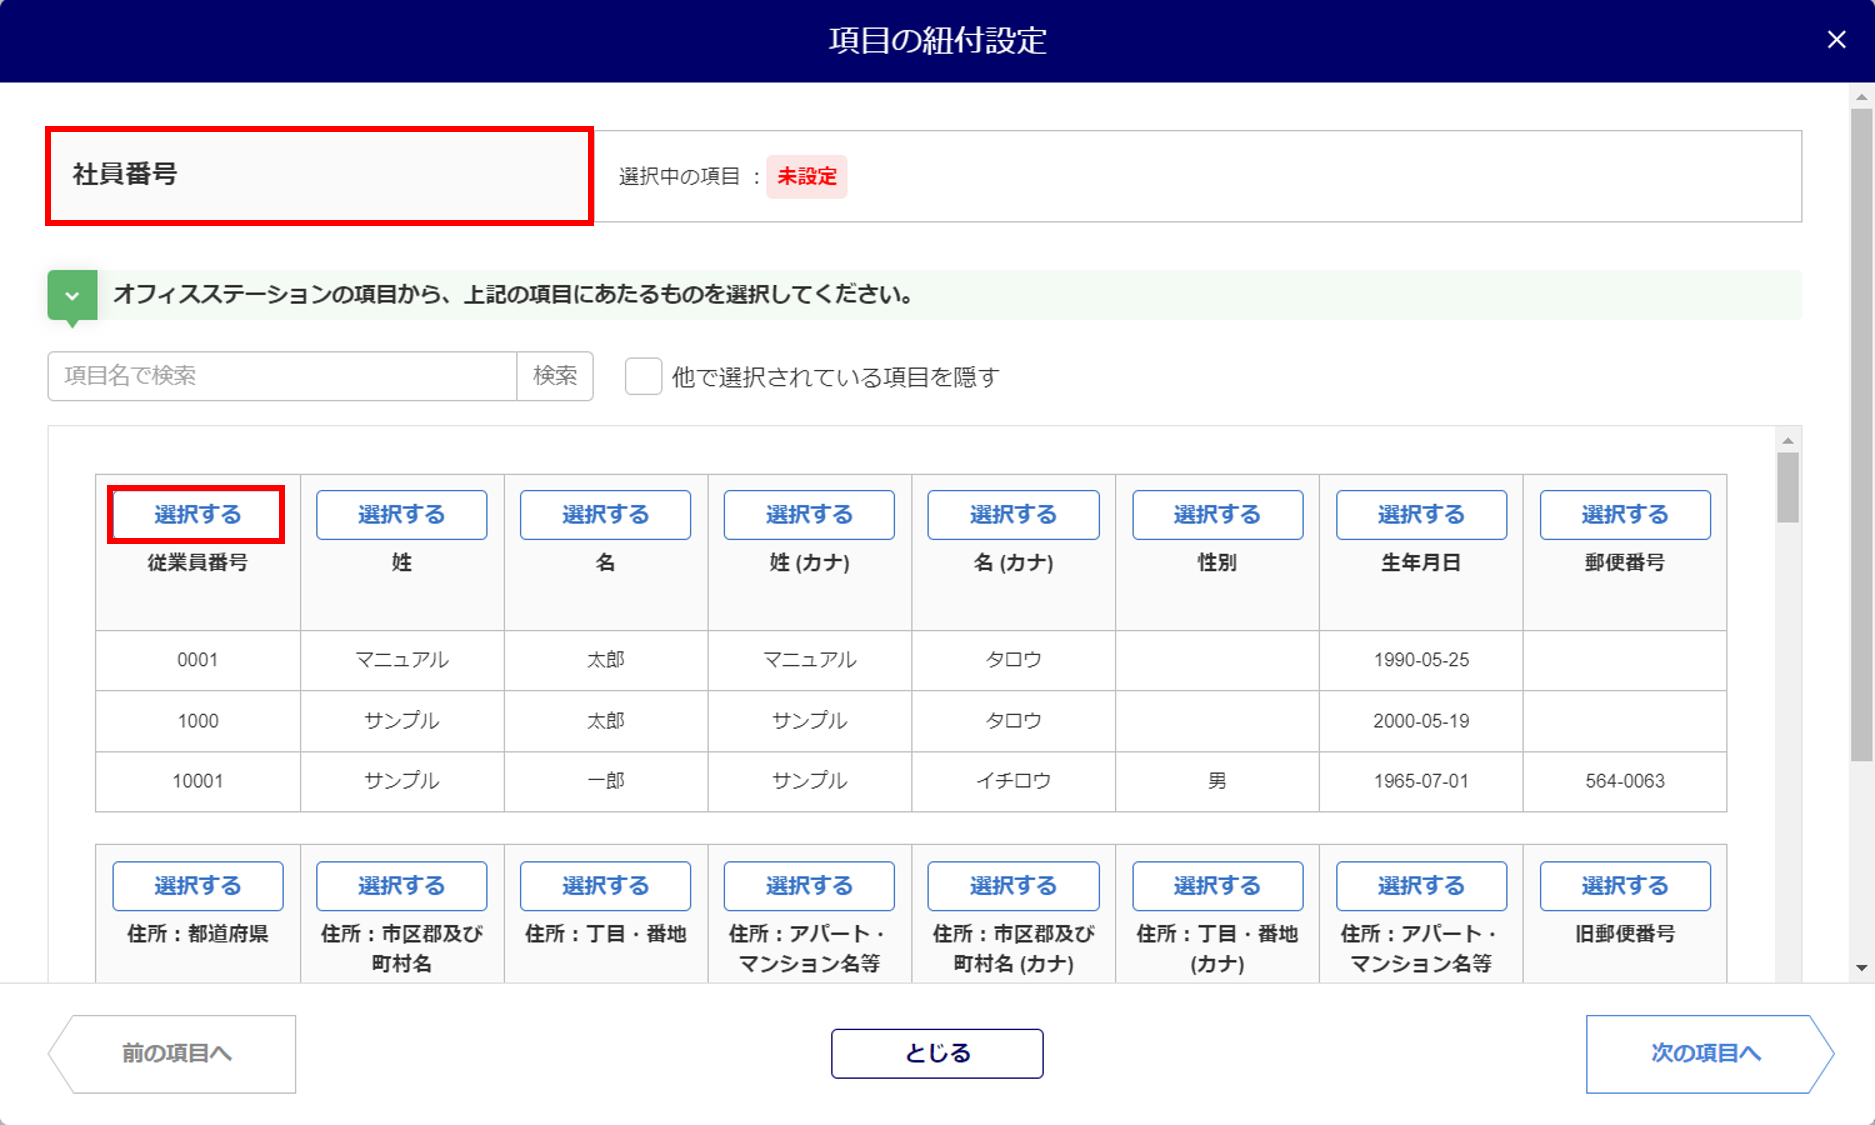The image size is (1875, 1125).
Task: Go to 次の項目へ
Action: (x=1706, y=1054)
